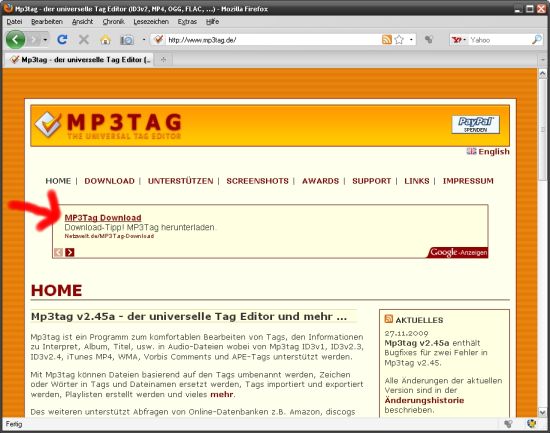Open the Ansicht menu
The image size is (550, 433).
click(83, 22)
